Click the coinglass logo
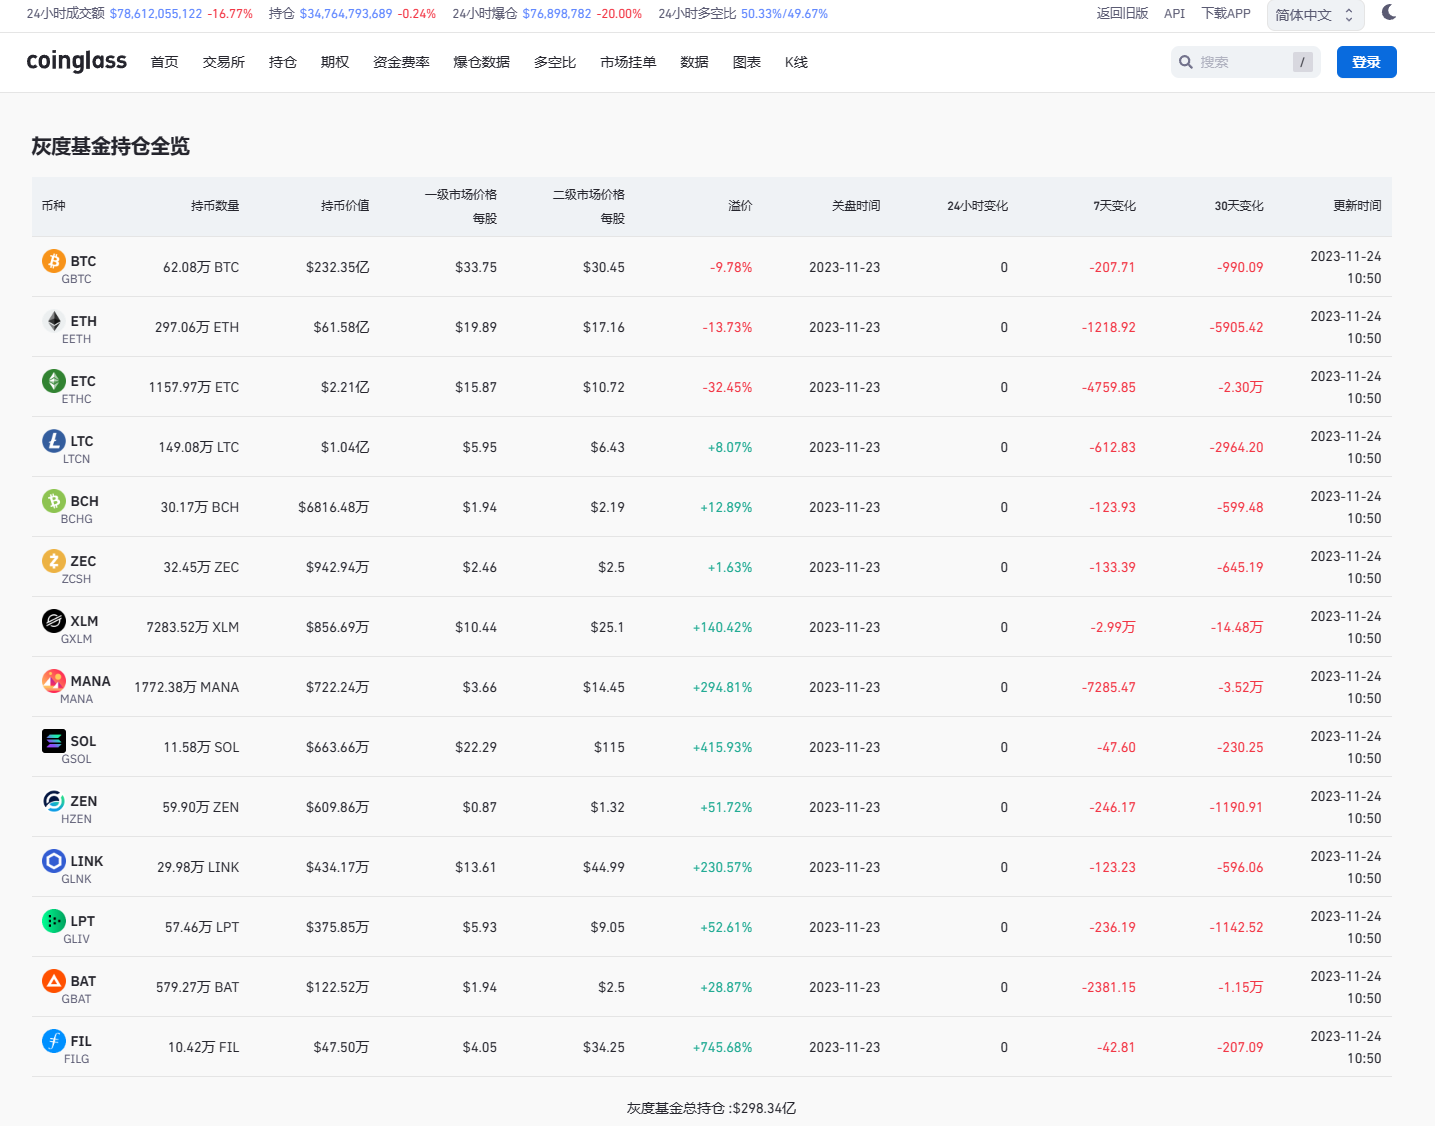 tap(76, 61)
